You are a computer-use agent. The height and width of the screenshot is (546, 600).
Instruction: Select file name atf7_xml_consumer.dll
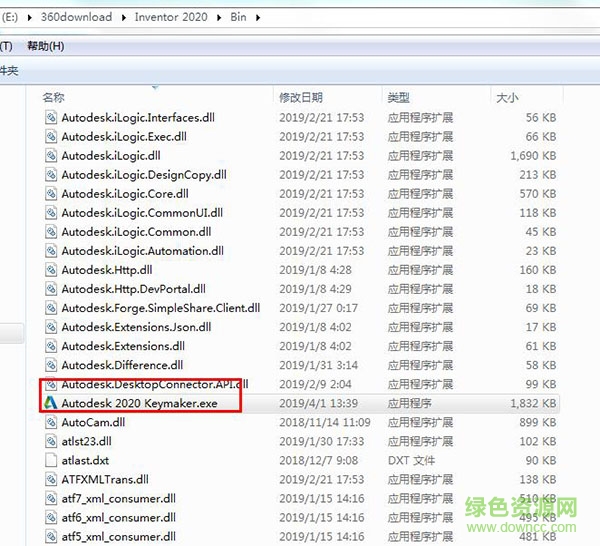(119, 499)
